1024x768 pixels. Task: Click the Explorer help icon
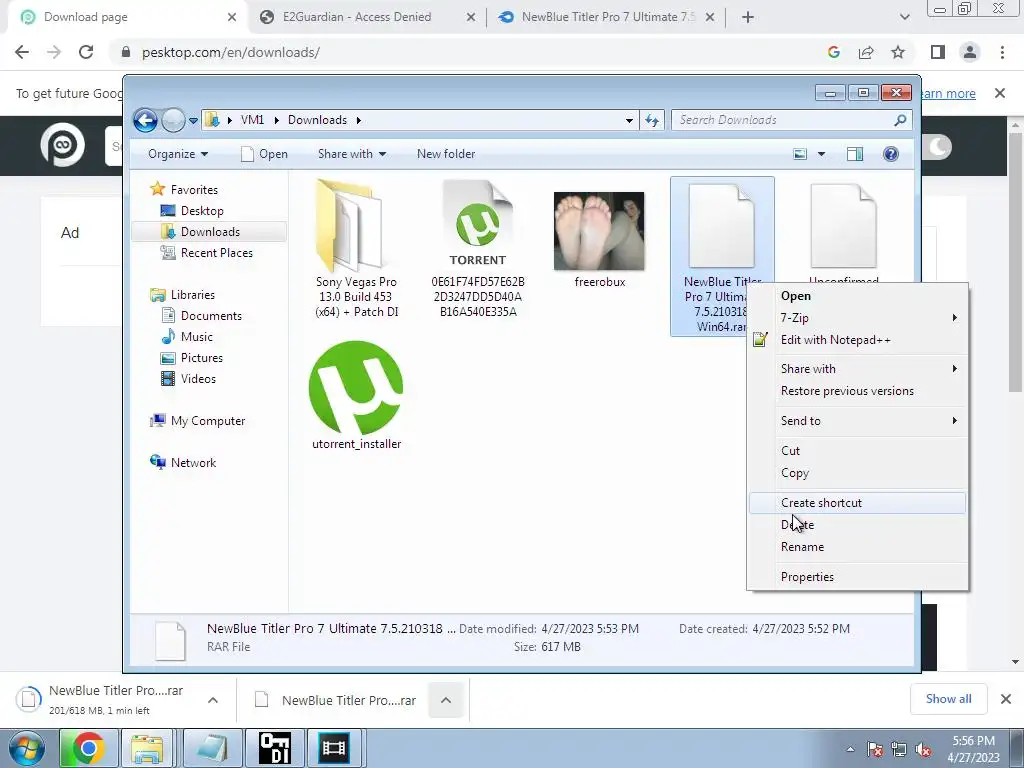point(891,154)
